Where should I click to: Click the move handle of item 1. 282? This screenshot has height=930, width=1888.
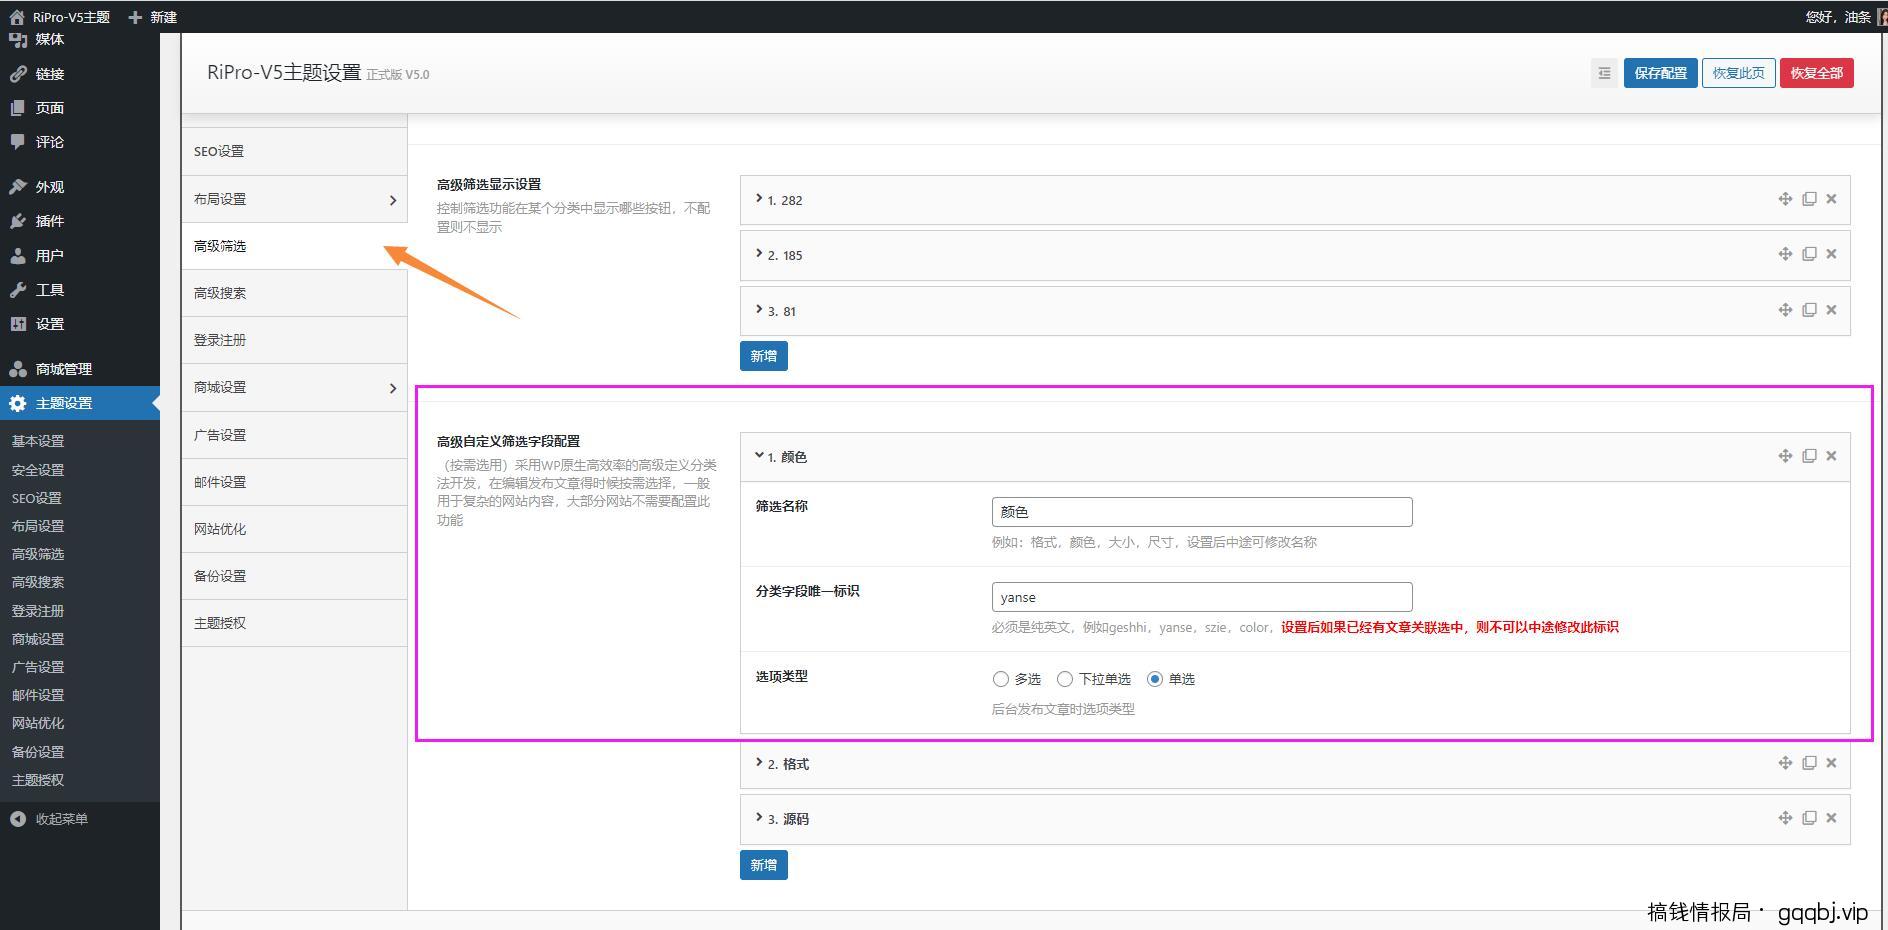coord(1784,199)
